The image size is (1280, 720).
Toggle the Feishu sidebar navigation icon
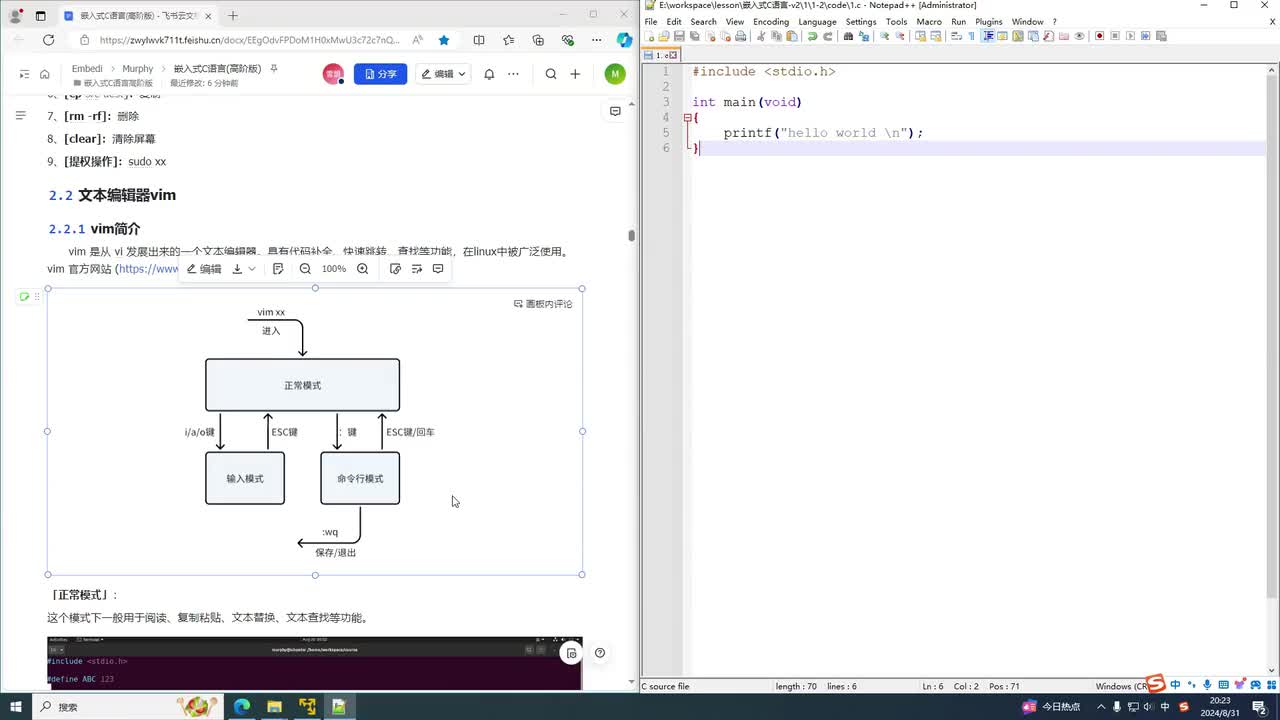coord(24,74)
